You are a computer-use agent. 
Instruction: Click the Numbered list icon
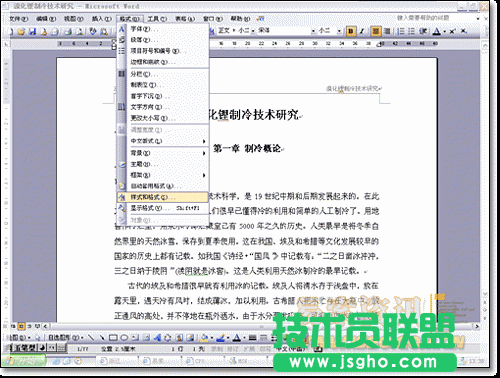[x=401, y=31]
